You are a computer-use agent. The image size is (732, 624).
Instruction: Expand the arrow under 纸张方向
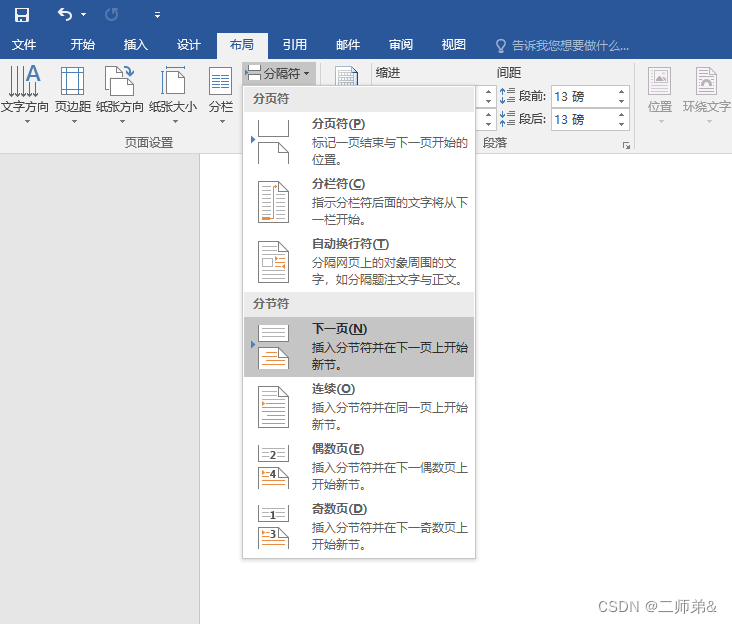click(x=122, y=122)
